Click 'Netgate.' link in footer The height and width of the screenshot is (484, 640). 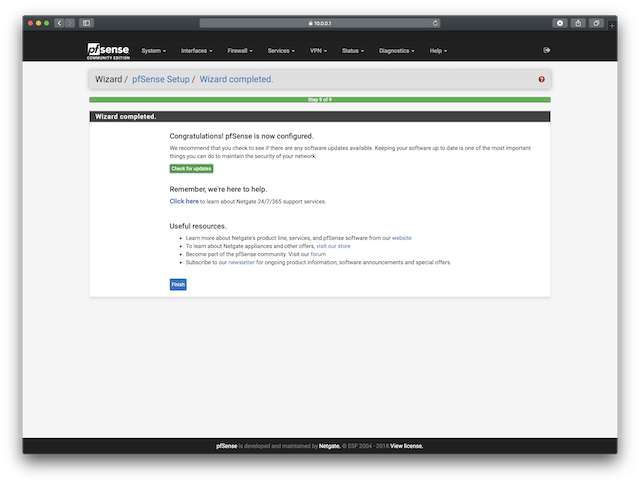330,446
